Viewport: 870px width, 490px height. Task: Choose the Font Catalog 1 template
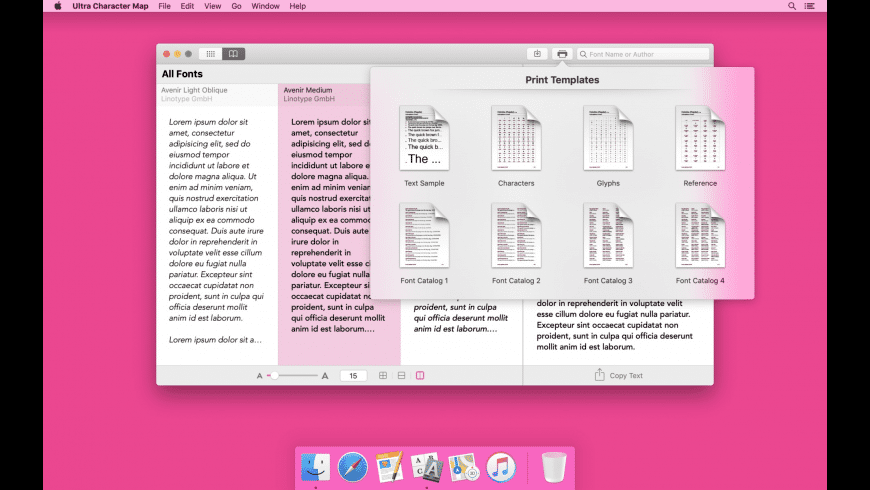point(424,244)
